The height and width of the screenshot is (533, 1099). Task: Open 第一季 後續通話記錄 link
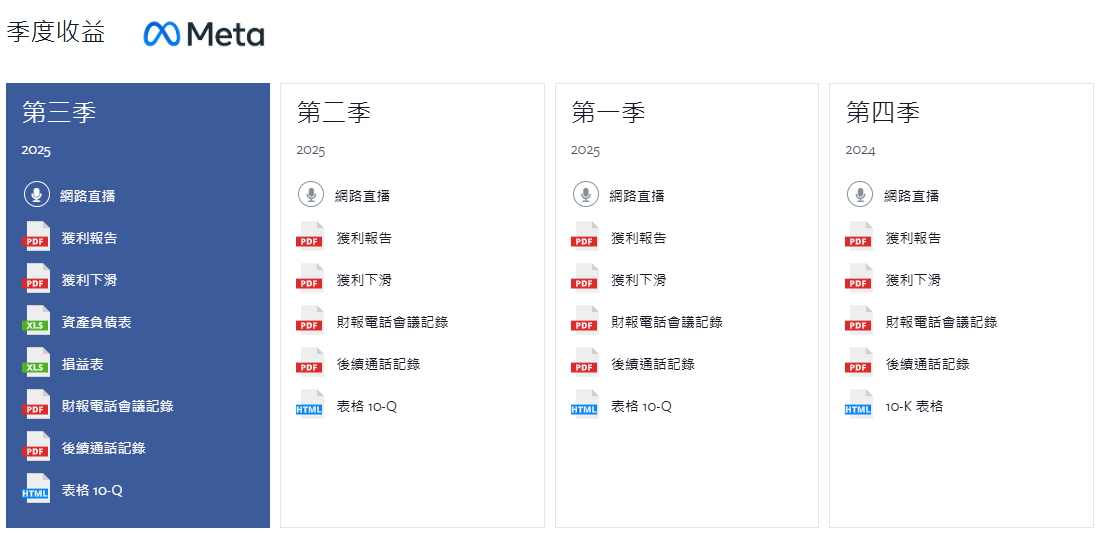coord(653,364)
